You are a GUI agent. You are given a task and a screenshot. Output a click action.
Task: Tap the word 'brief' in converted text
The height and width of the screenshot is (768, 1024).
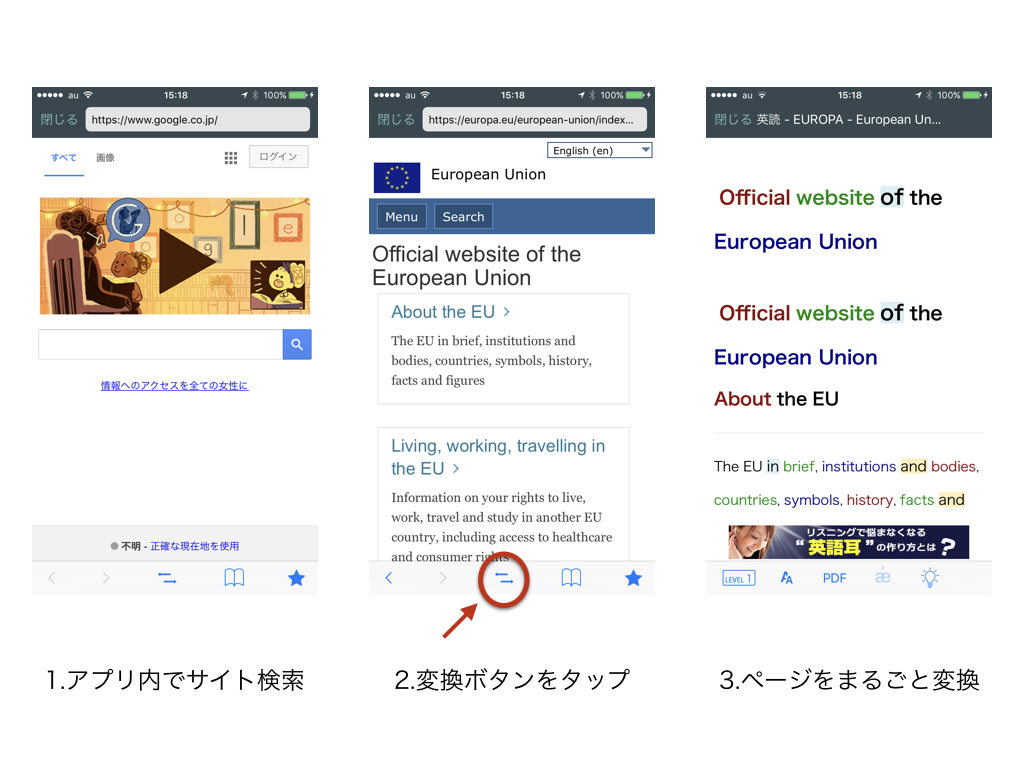click(x=799, y=466)
